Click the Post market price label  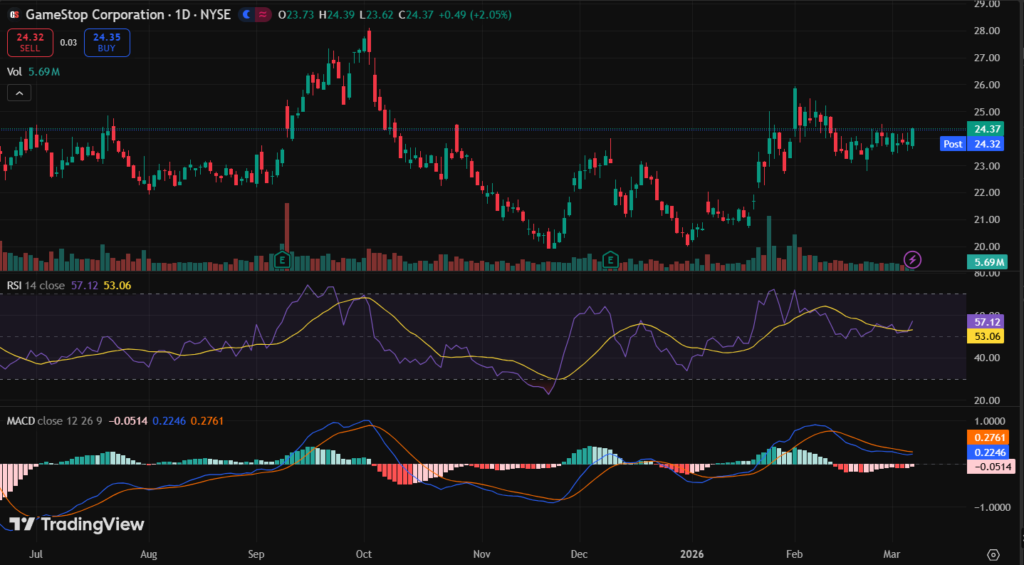953,144
